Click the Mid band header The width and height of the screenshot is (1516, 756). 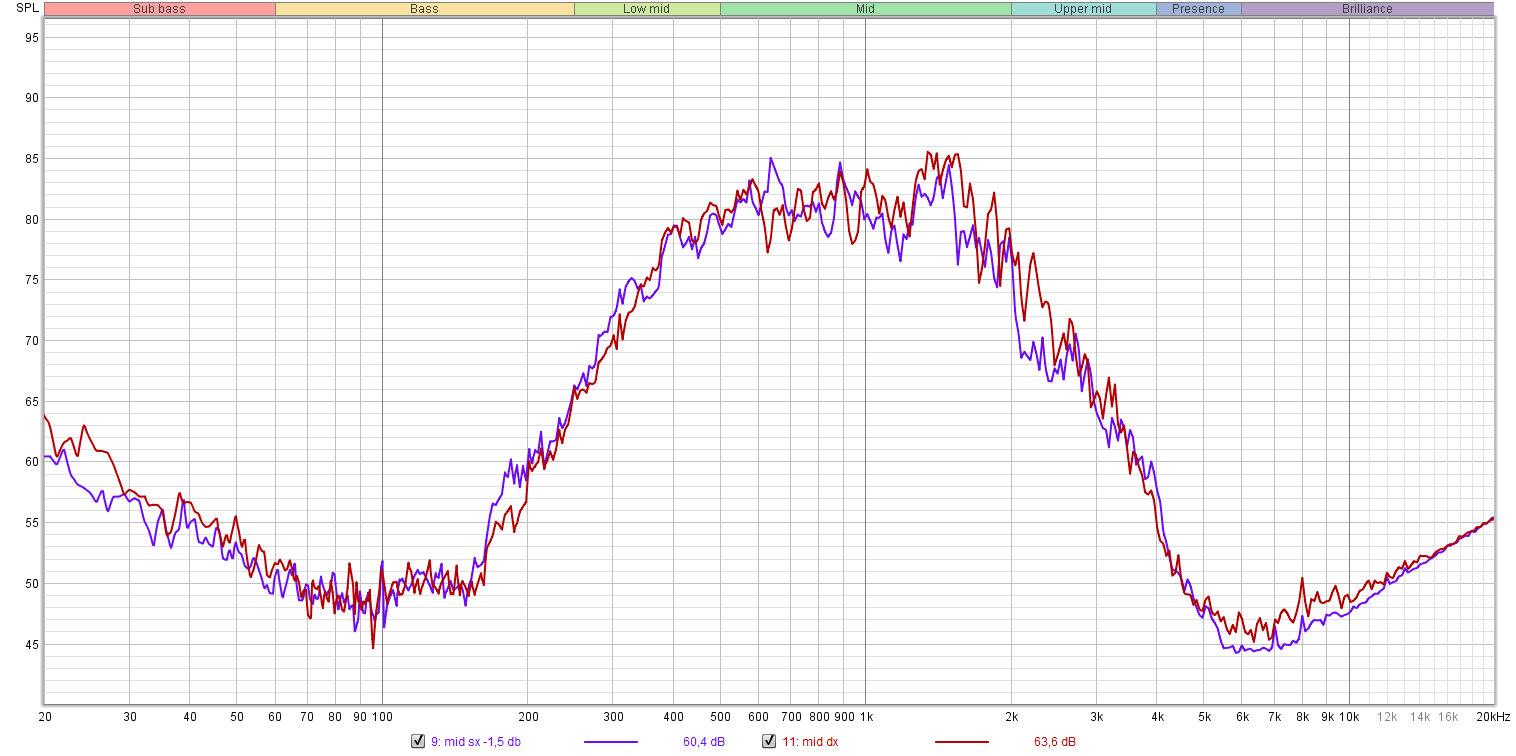click(866, 9)
